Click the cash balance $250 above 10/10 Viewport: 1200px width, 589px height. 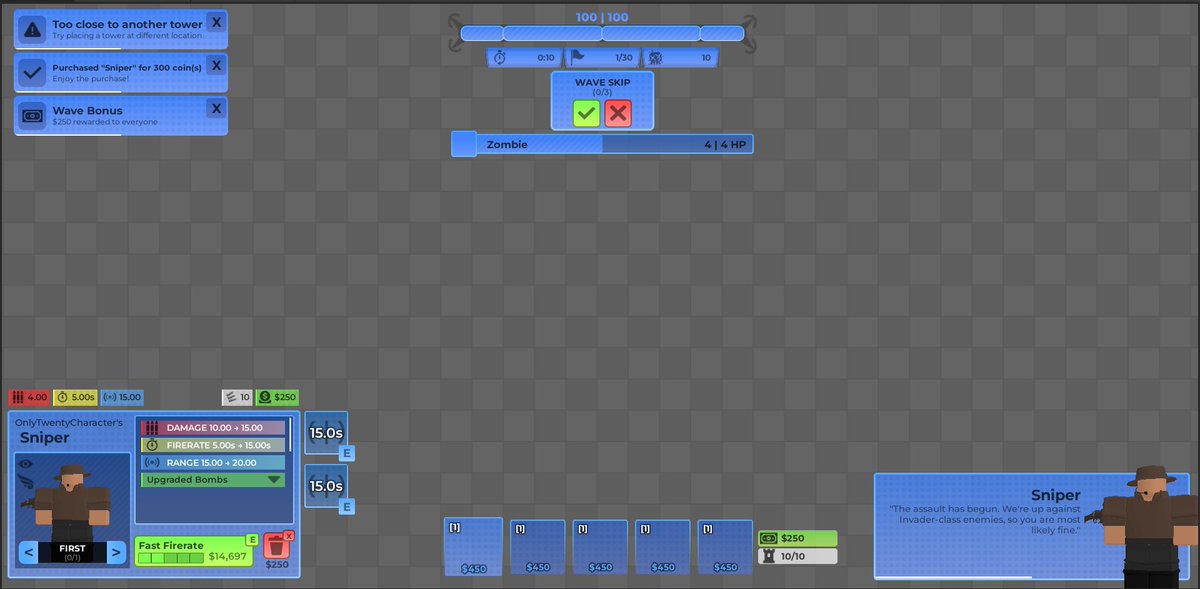[797, 538]
